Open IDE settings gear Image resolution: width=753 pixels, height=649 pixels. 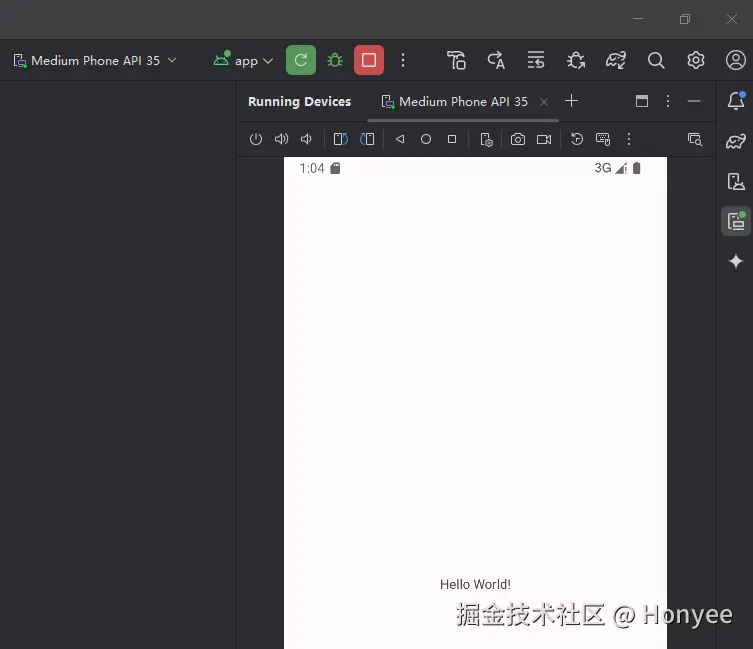[695, 61]
